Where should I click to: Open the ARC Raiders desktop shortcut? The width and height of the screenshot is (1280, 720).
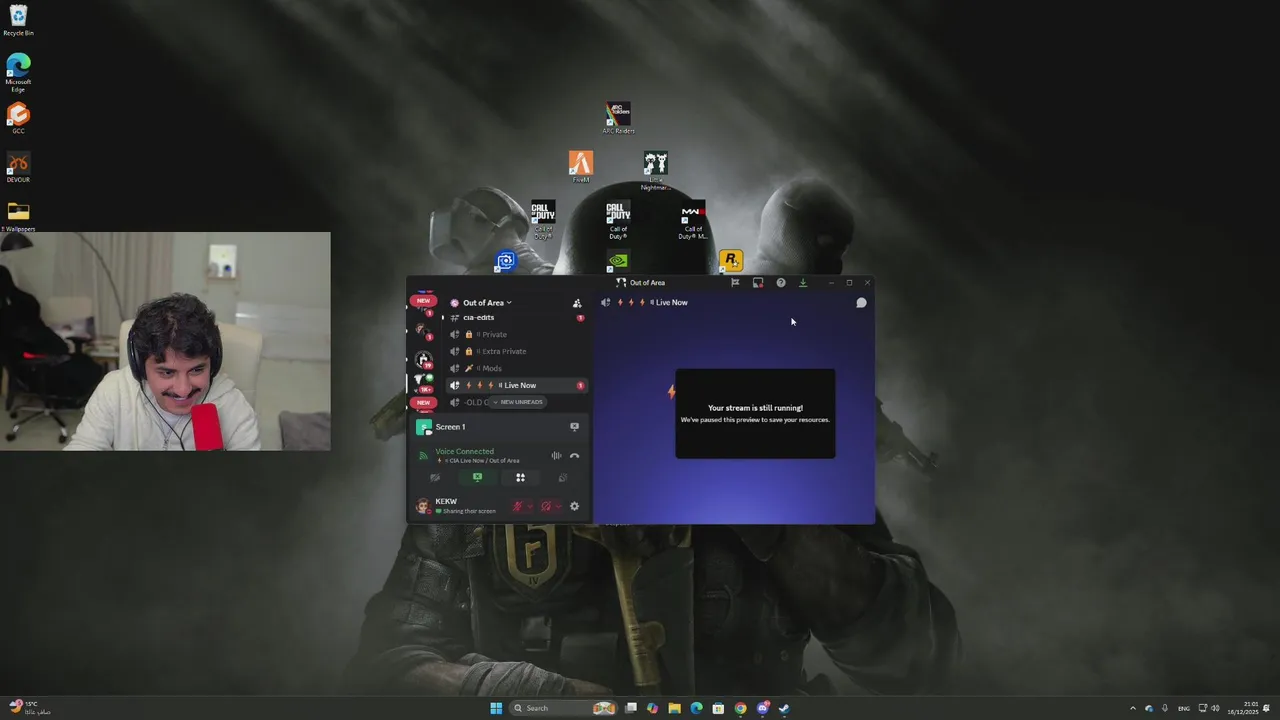tap(618, 118)
